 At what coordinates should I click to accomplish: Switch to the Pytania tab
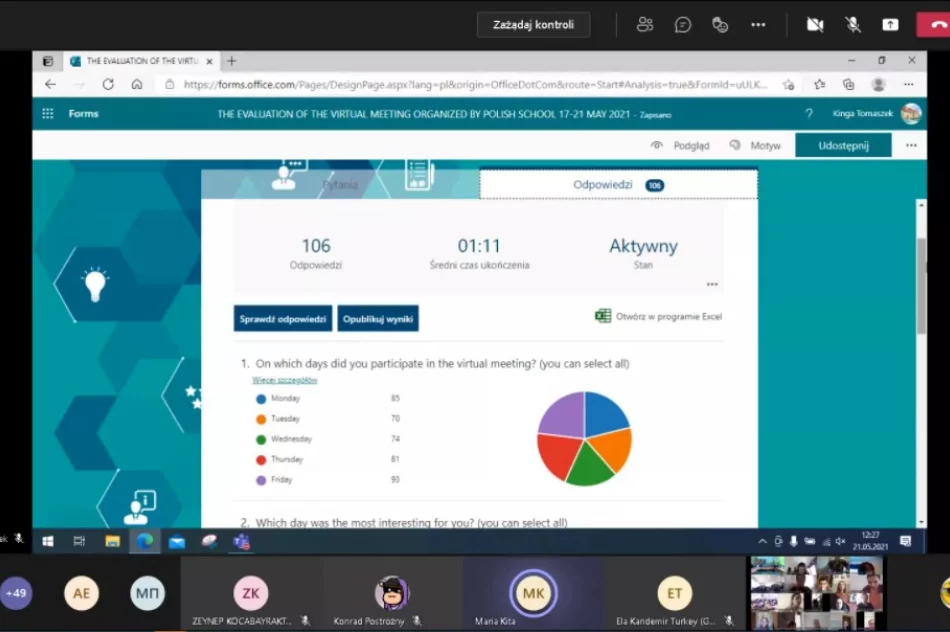[340, 185]
